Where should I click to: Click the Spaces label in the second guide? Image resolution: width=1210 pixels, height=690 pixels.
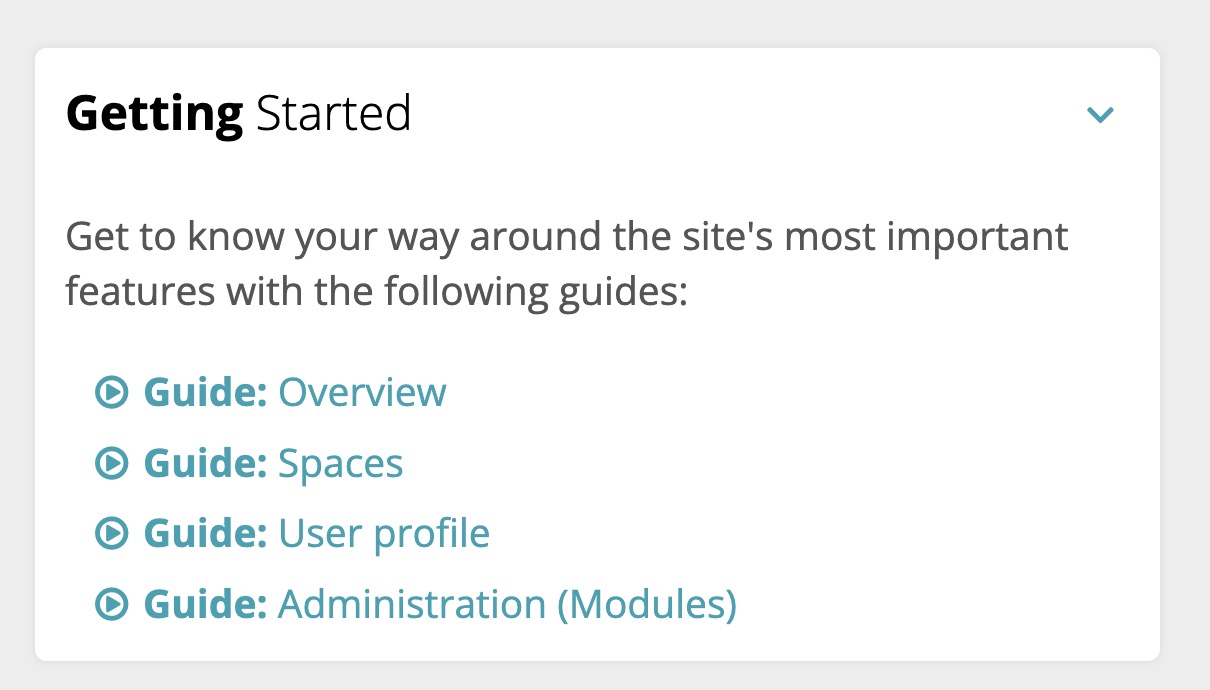pos(341,462)
